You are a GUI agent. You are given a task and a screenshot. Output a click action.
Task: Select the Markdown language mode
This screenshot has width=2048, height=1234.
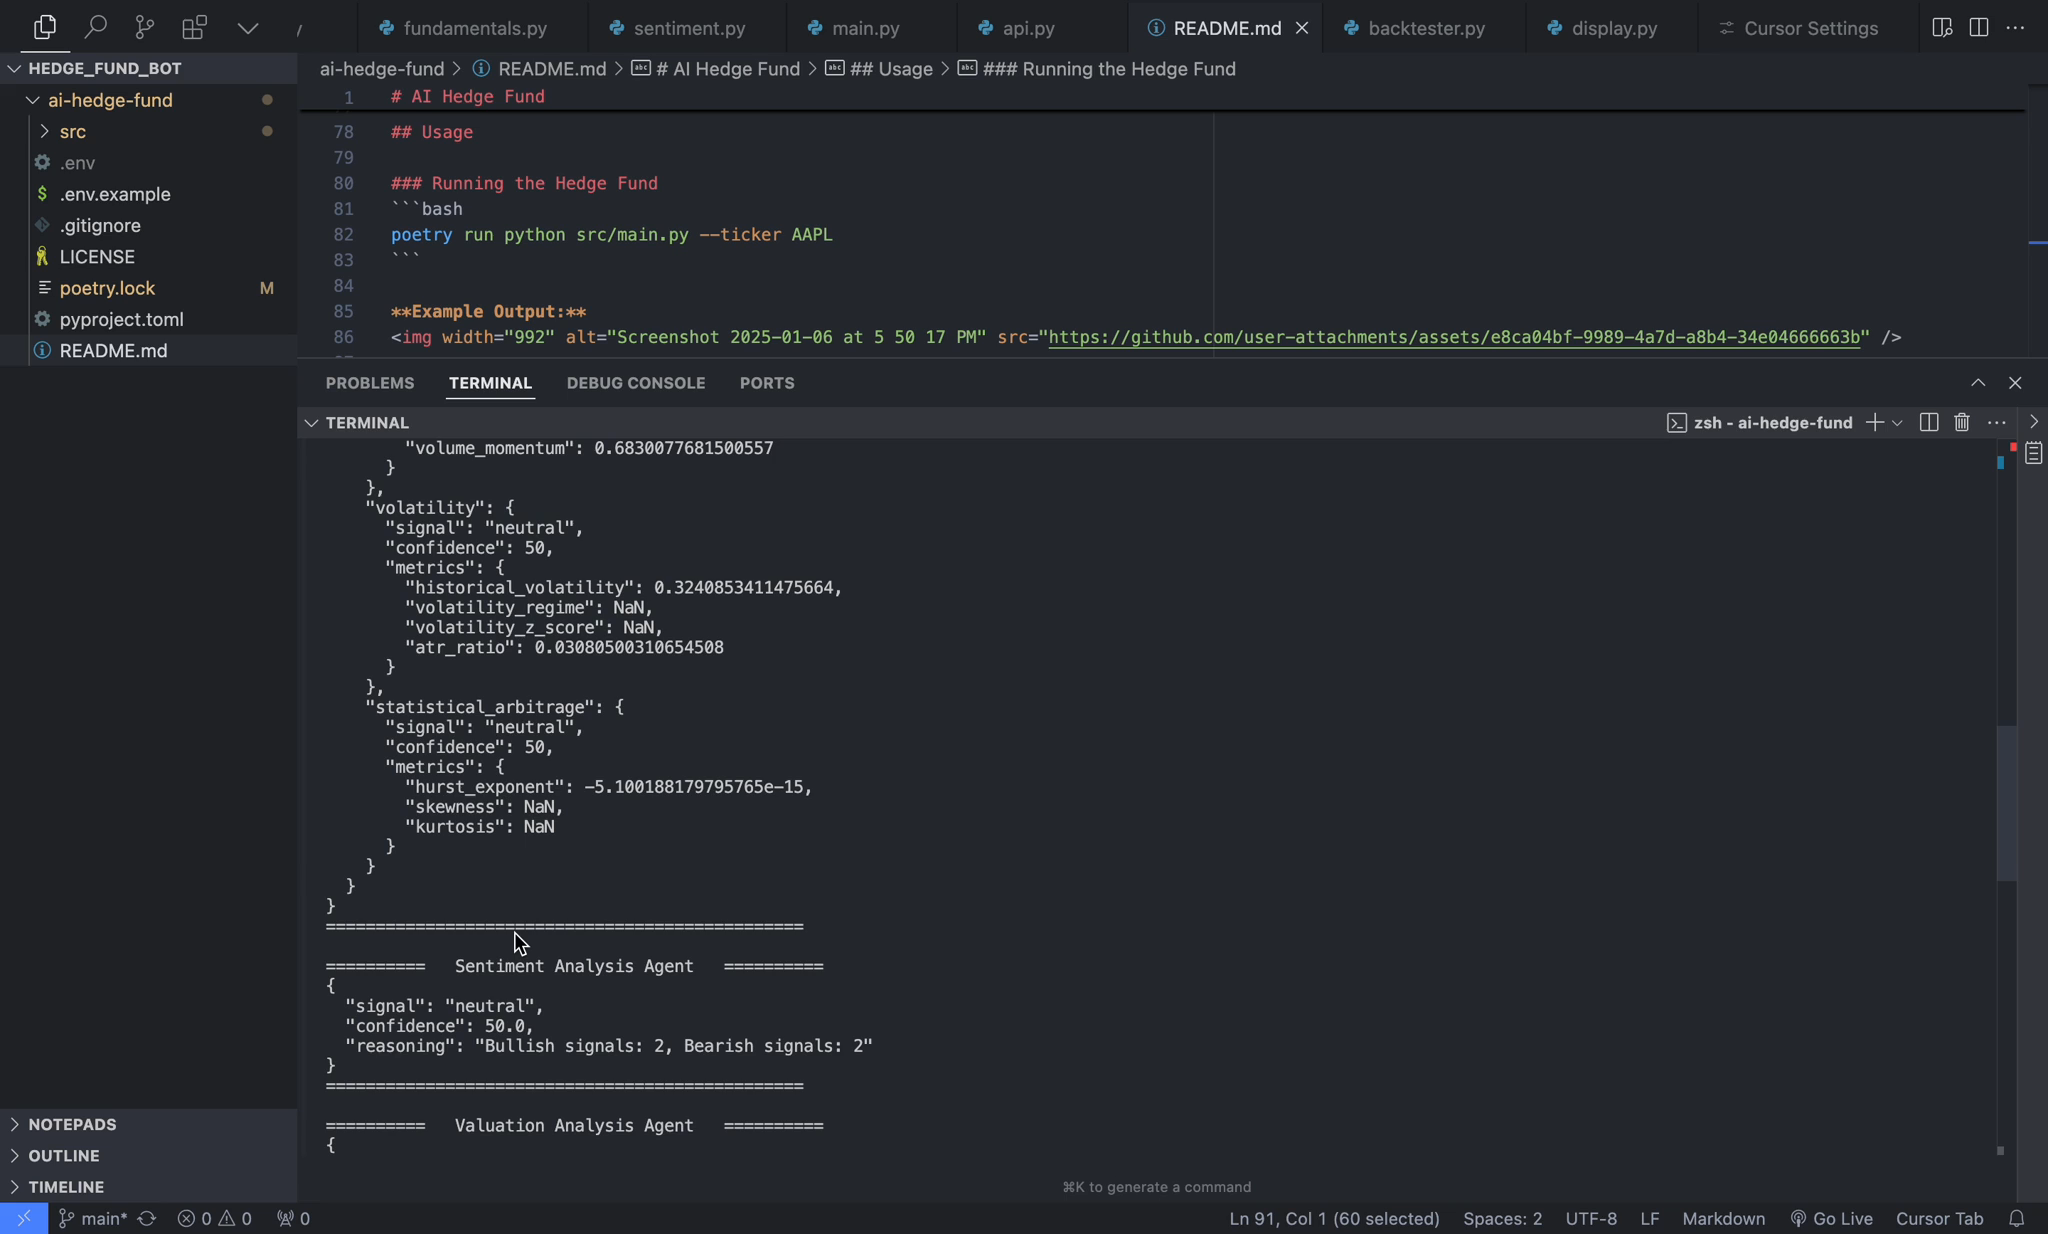coord(1723,1218)
